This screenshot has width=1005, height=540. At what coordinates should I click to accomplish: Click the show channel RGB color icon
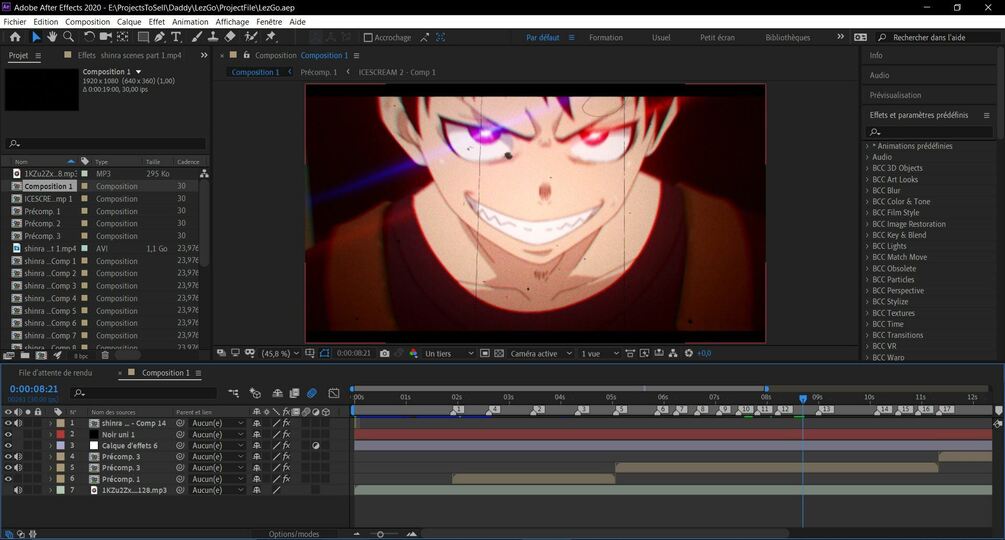point(413,353)
